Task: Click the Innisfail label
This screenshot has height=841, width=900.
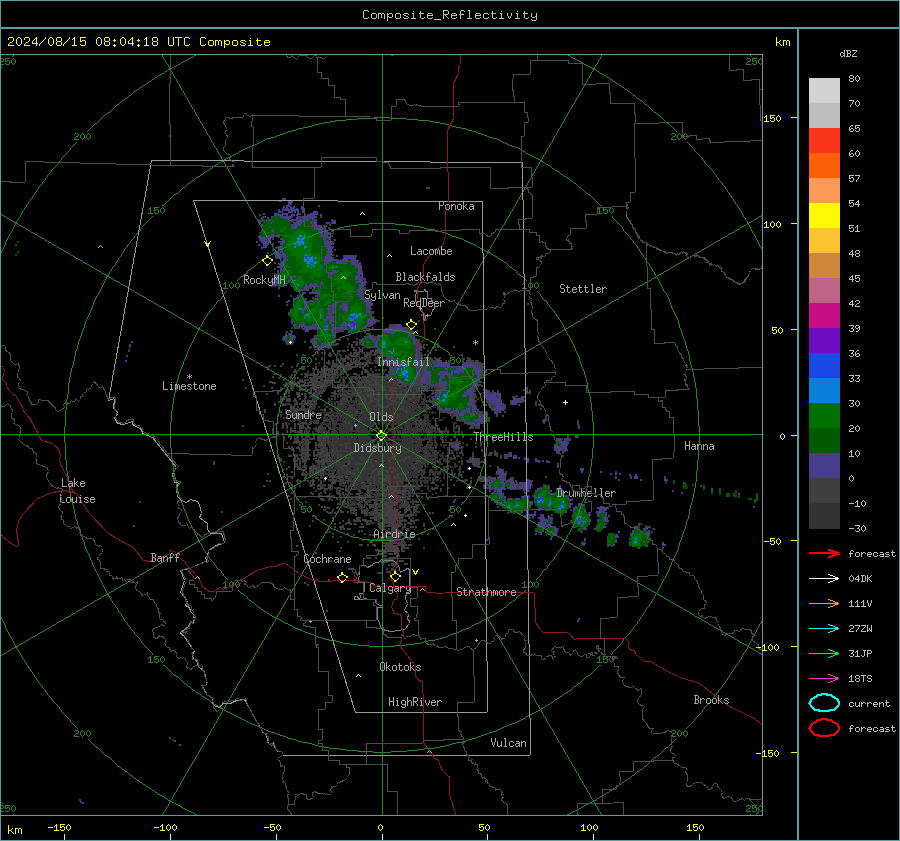Action: pyautogui.click(x=403, y=362)
